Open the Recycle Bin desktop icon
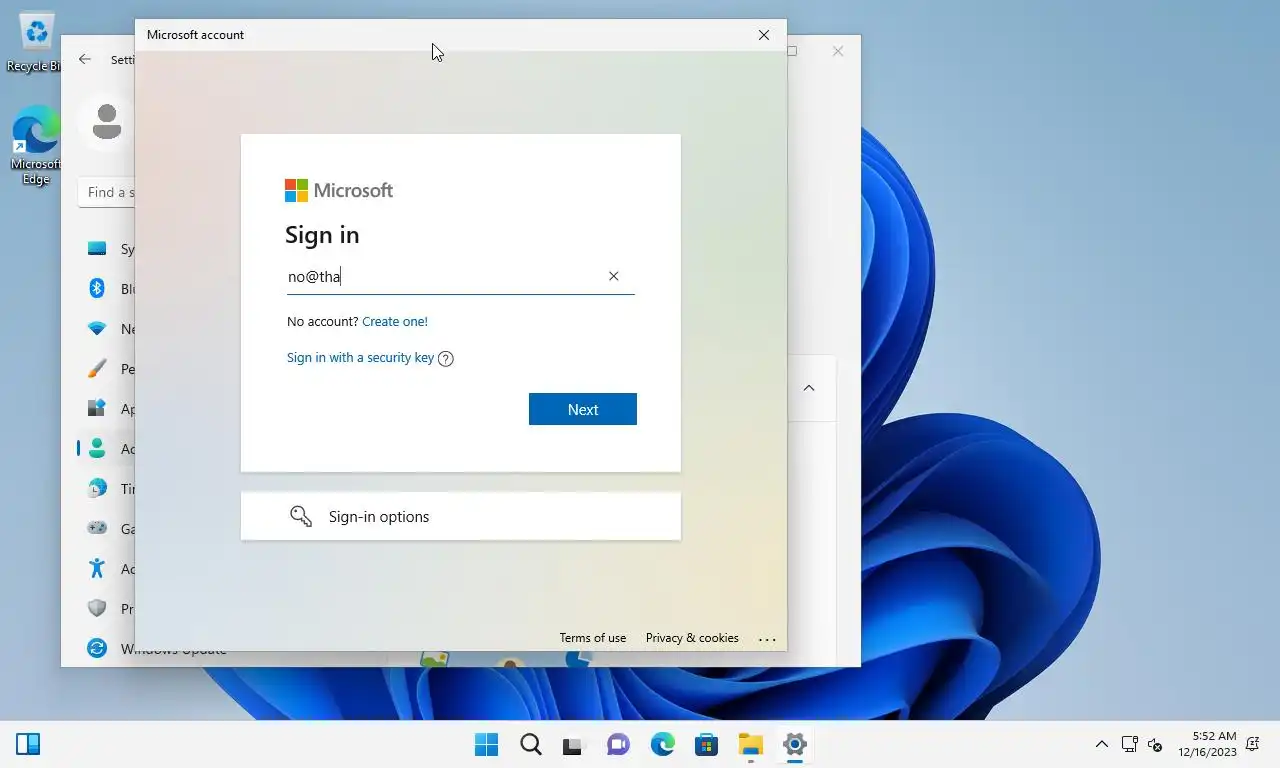1280x768 pixels. click(34, 42)
